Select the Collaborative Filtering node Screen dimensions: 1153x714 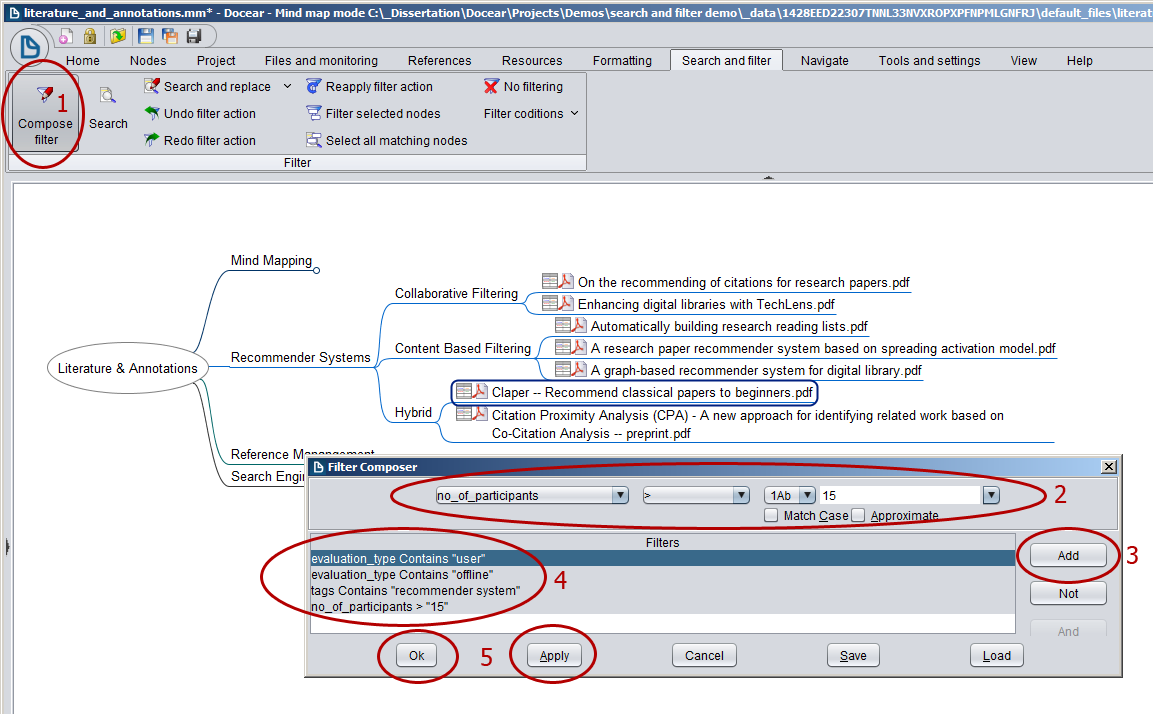(456, 293)
